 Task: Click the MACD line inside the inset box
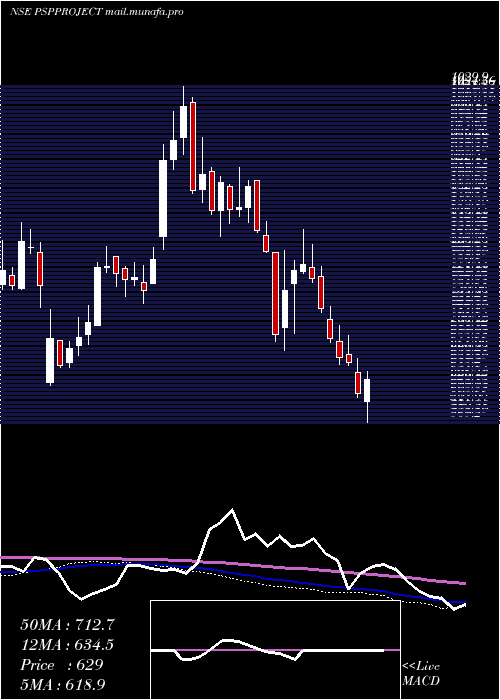(268, 650)
